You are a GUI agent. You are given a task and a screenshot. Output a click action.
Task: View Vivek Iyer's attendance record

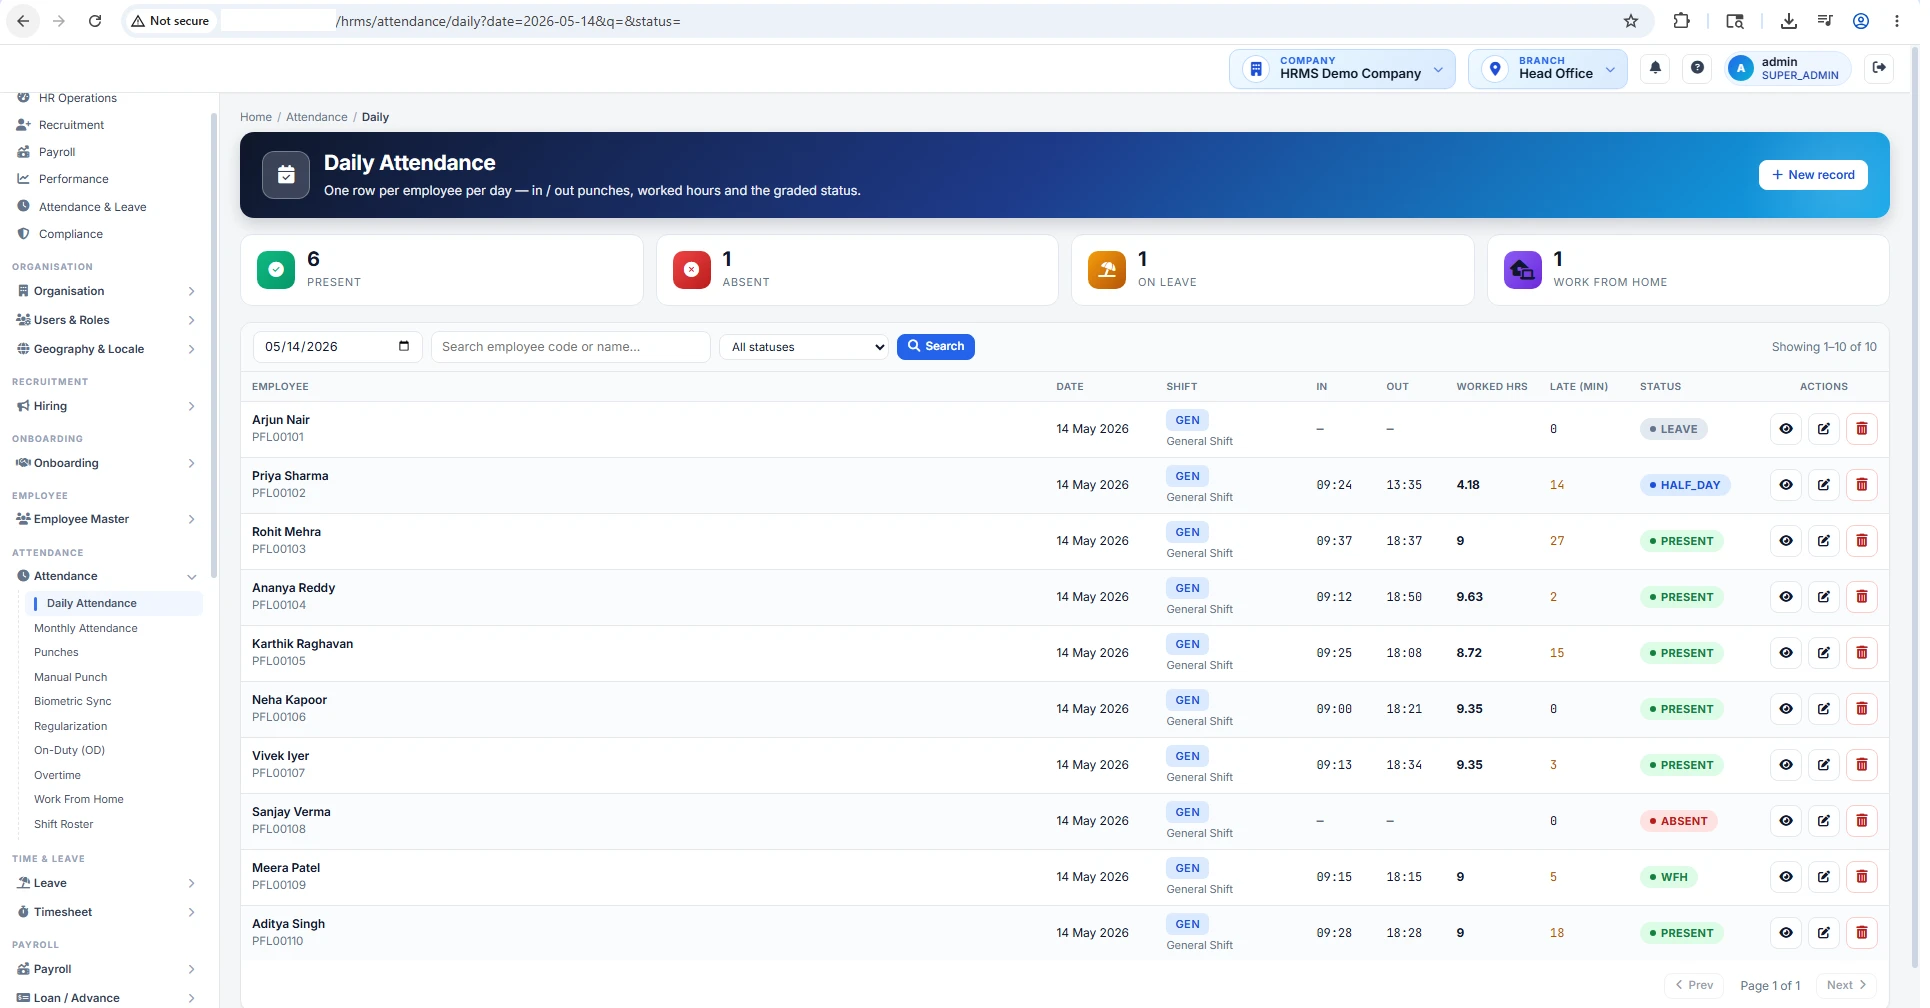coord(1786,765)
